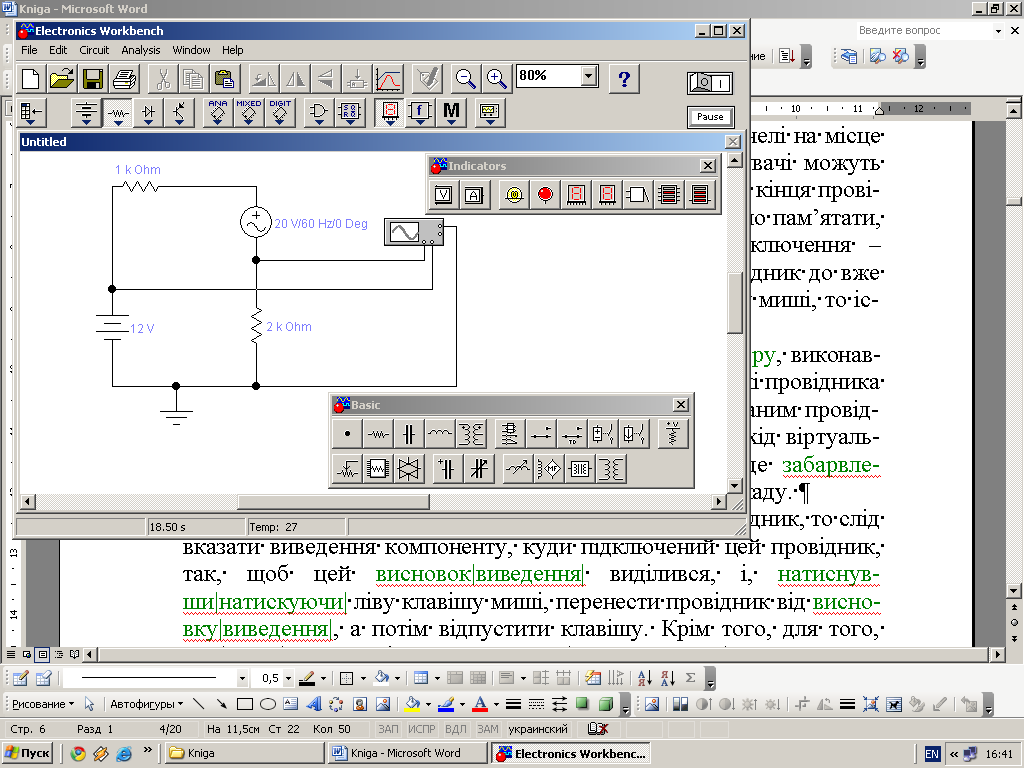Viewport: 1024px width, 768px height.
Task: Click the Help question mark icon
Action: coord(624,79)
